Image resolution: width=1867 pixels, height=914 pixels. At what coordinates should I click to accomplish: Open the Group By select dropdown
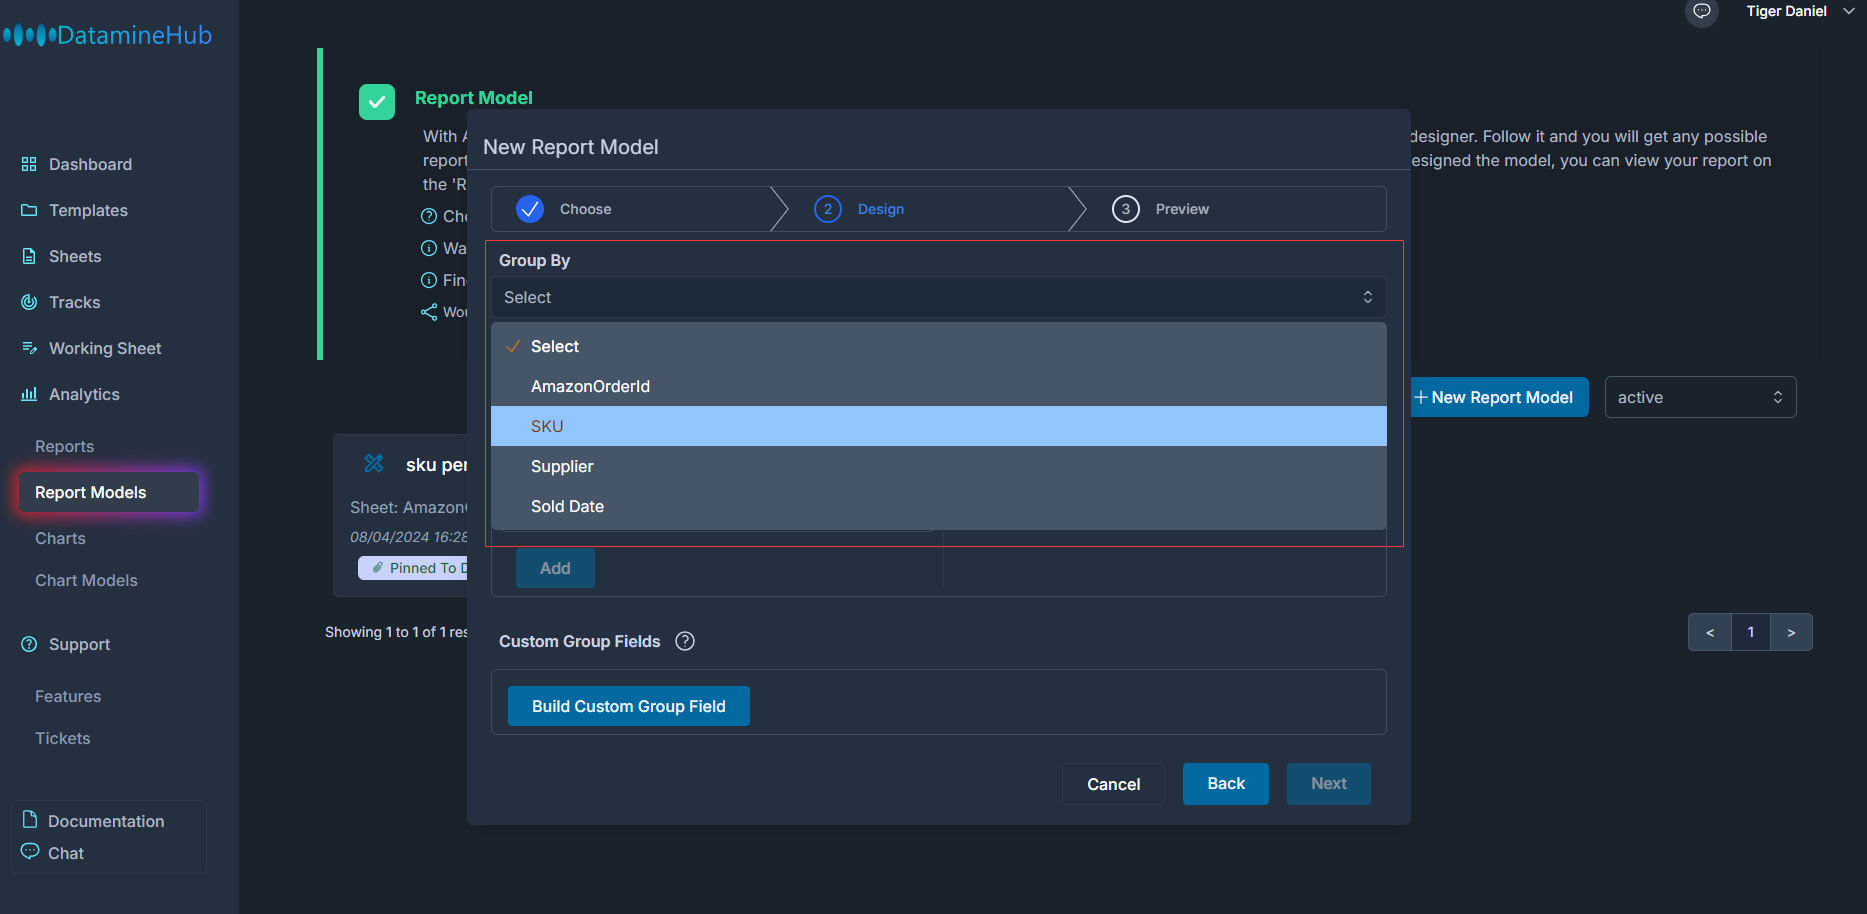point(938,297)
